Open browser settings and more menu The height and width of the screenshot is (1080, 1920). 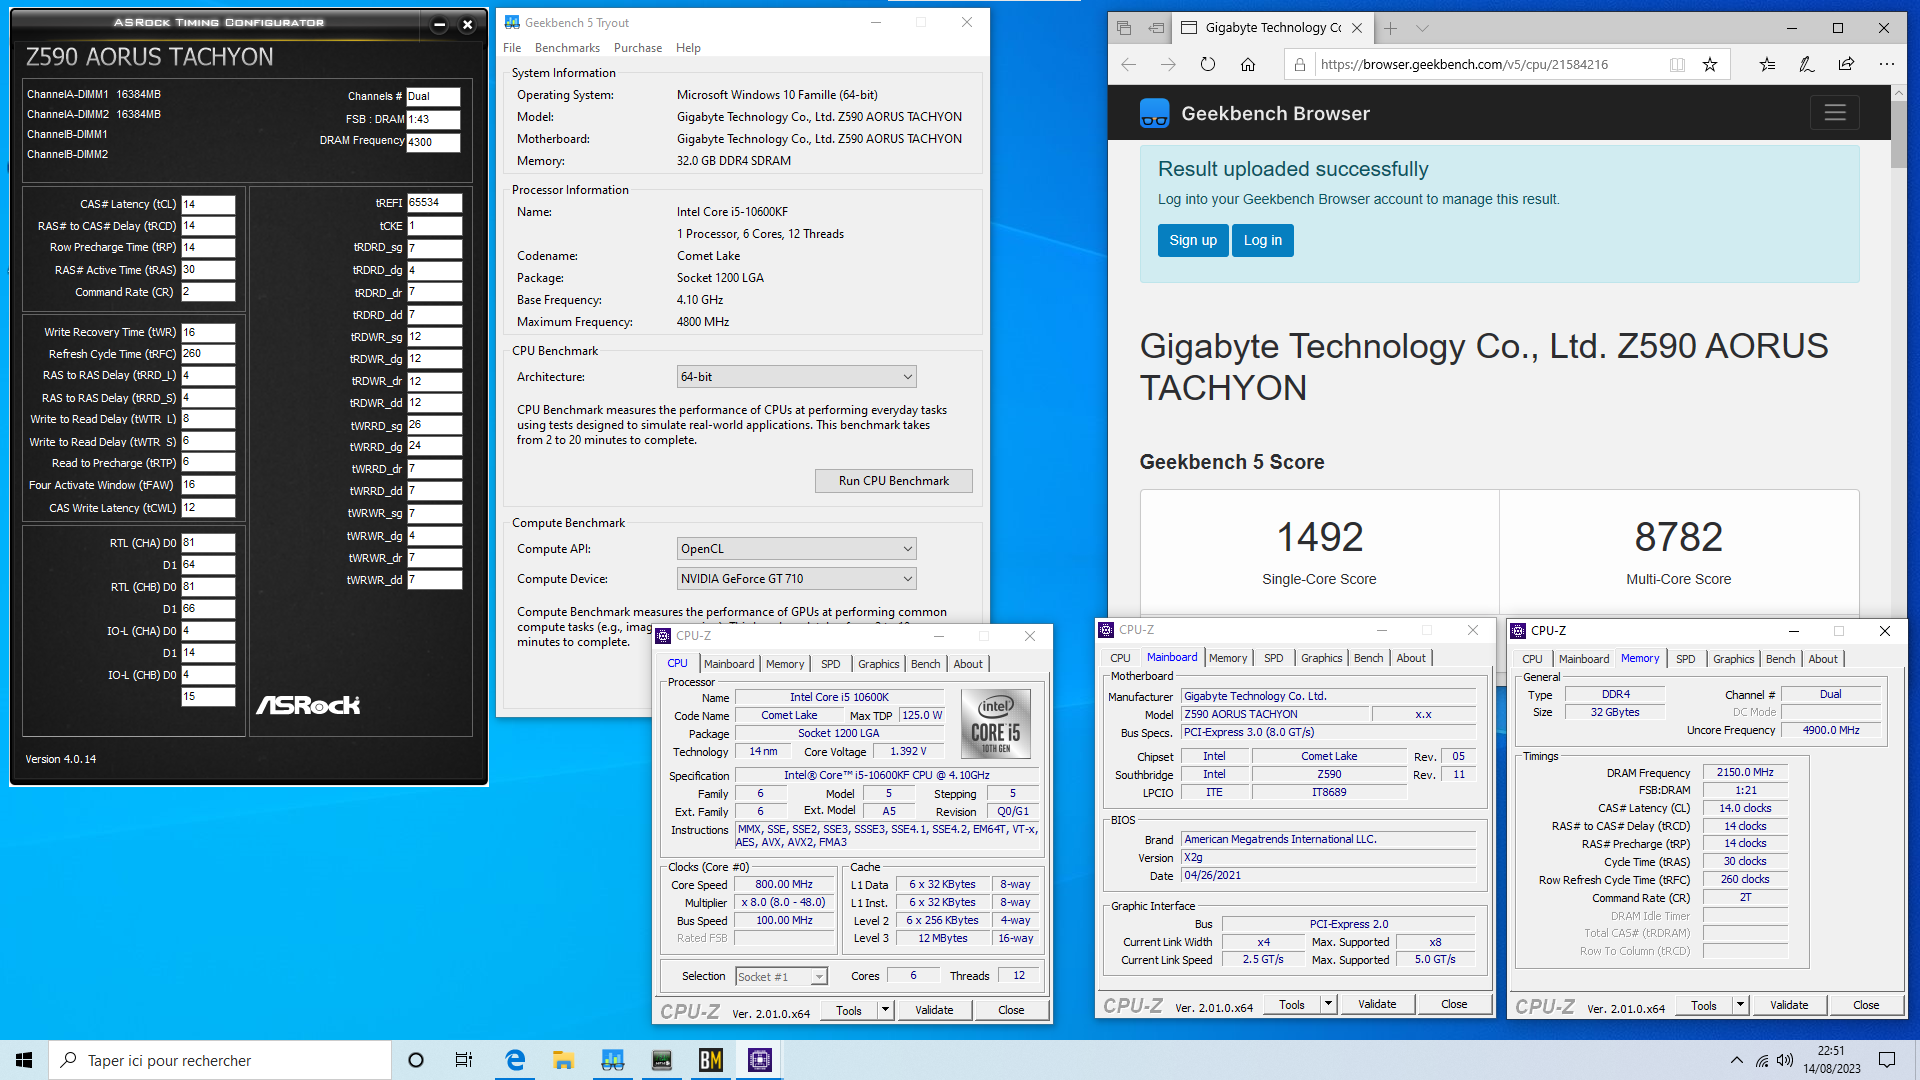pyautogui.click(x=1886, y=65)
